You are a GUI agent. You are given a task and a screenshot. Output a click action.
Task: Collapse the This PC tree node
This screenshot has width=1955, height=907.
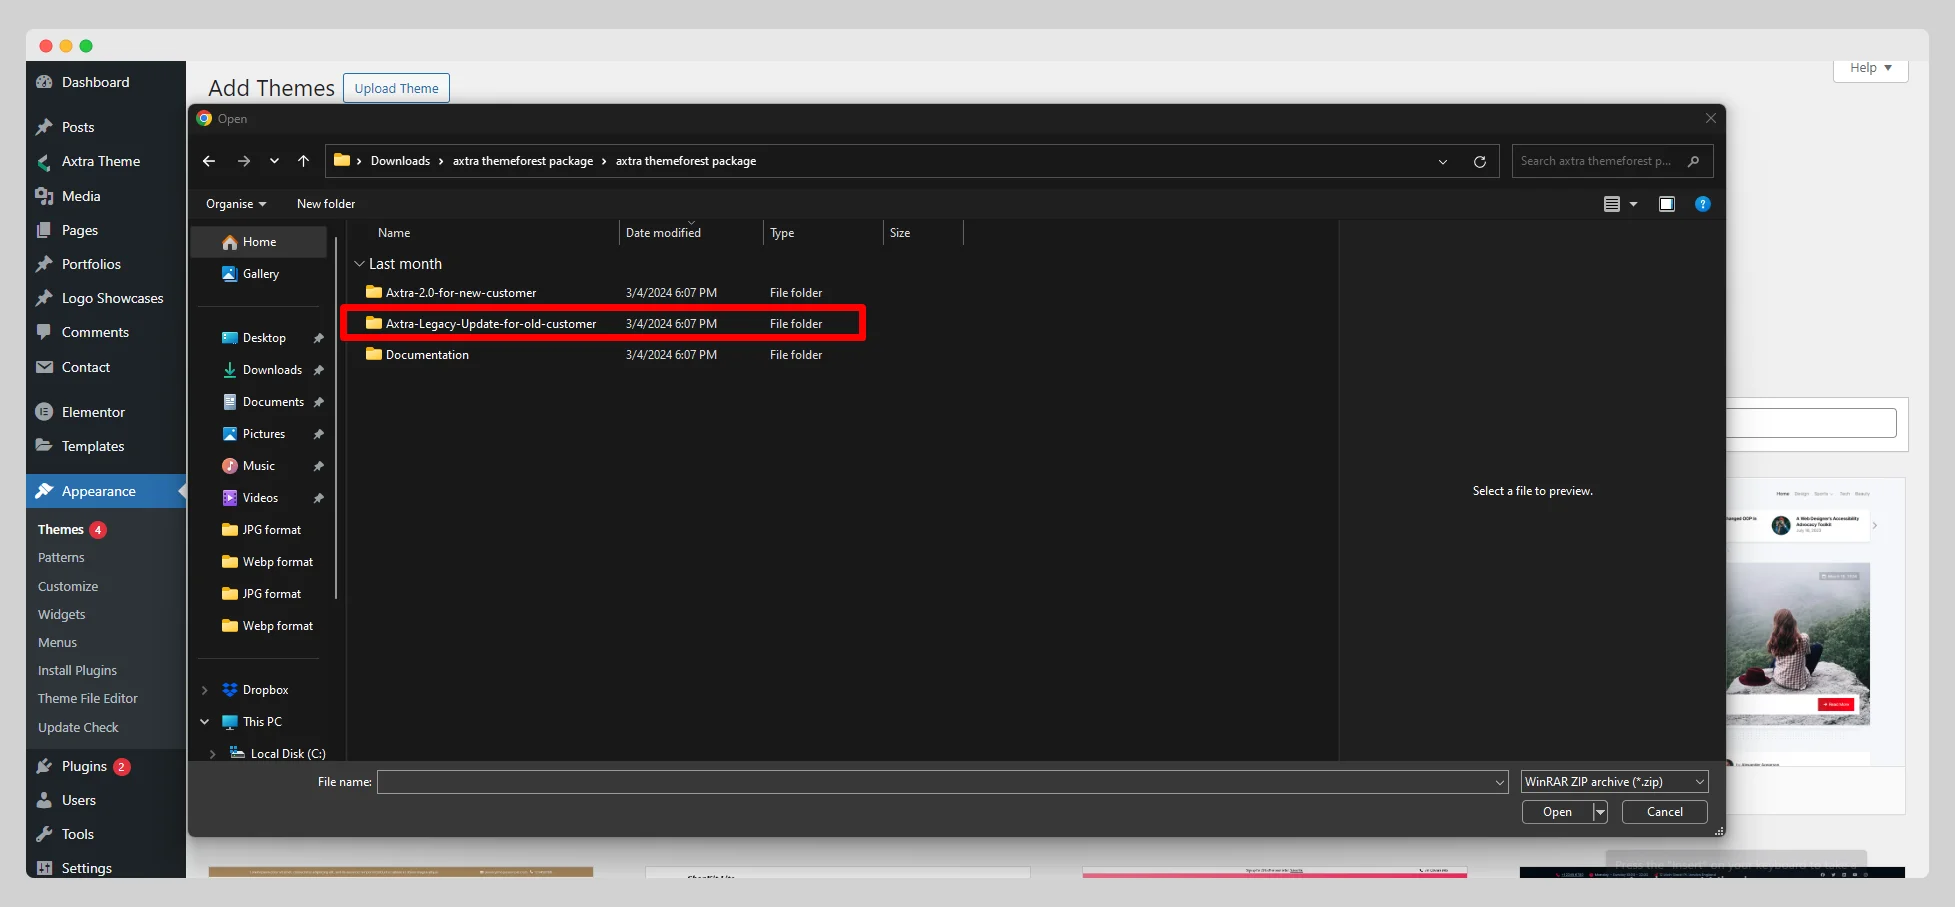pos(205,722)
